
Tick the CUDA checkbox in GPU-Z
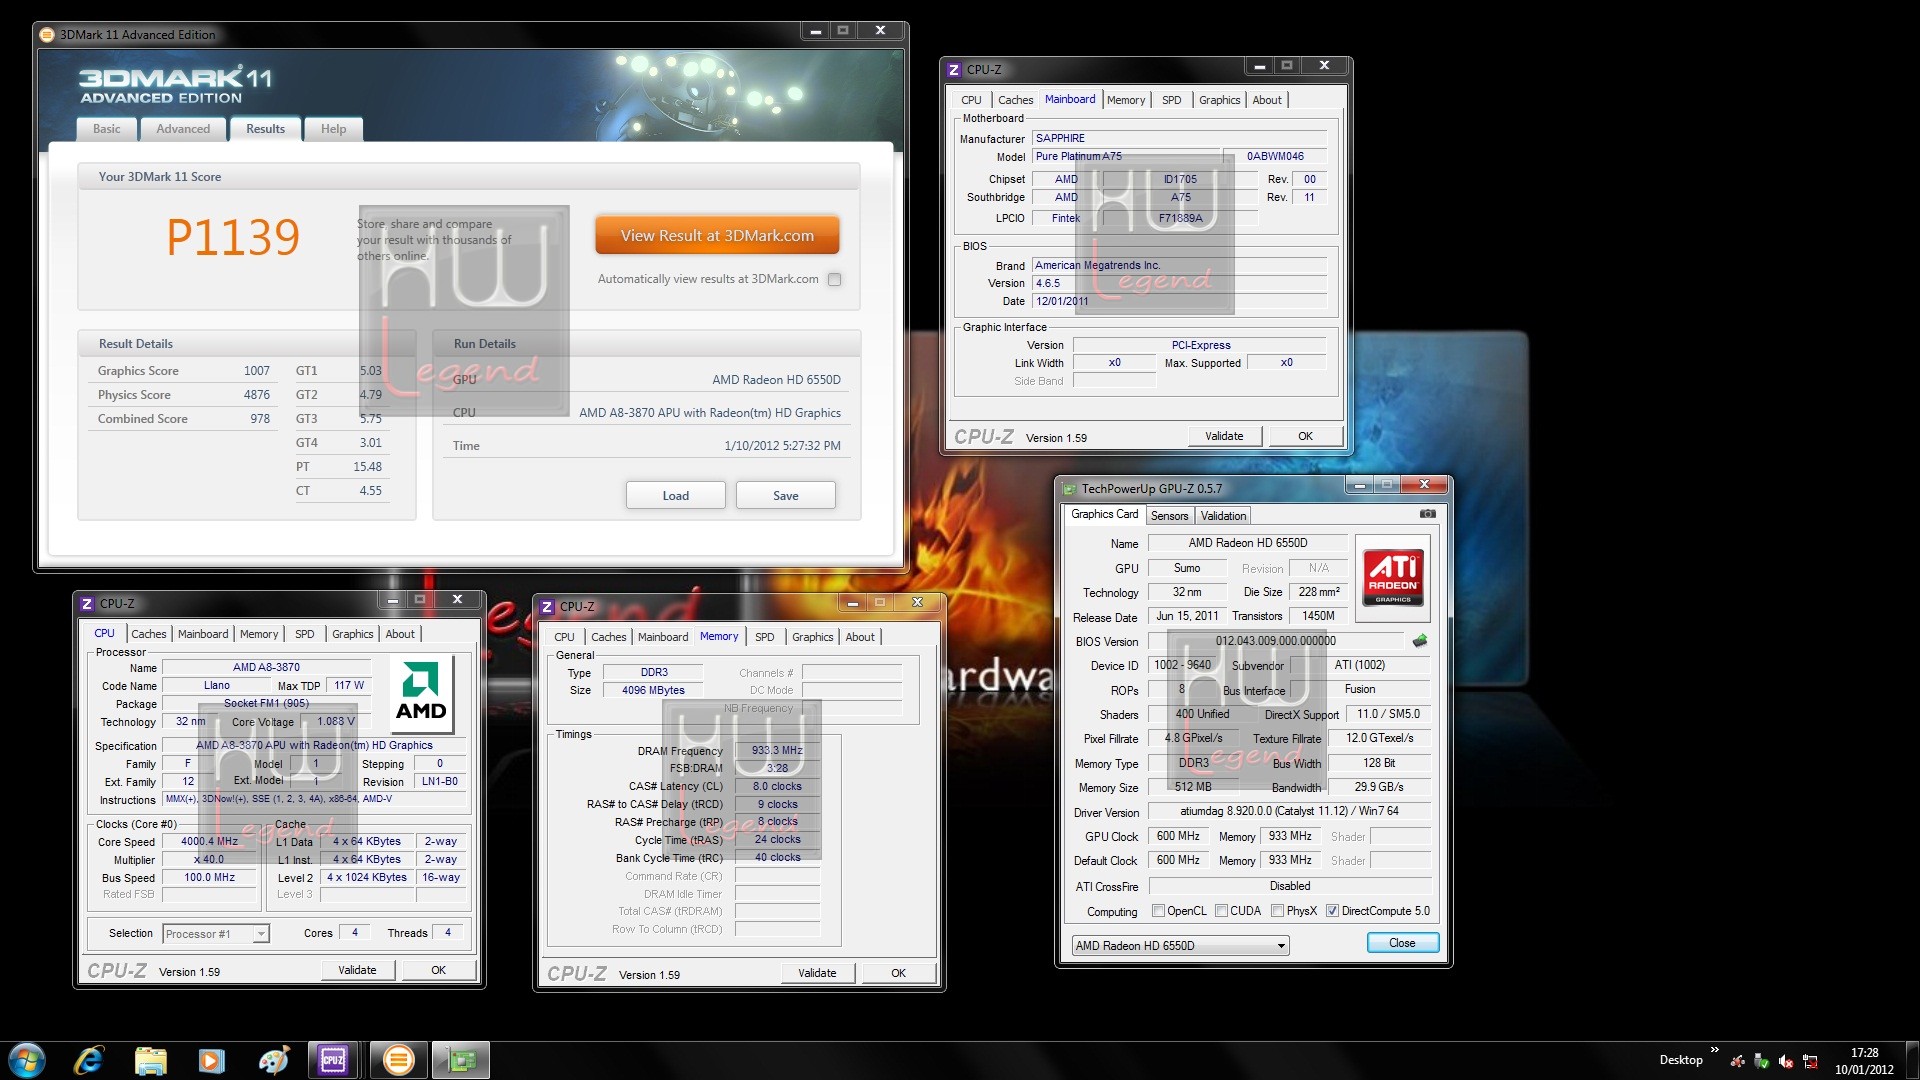(x=1221, y=911)
